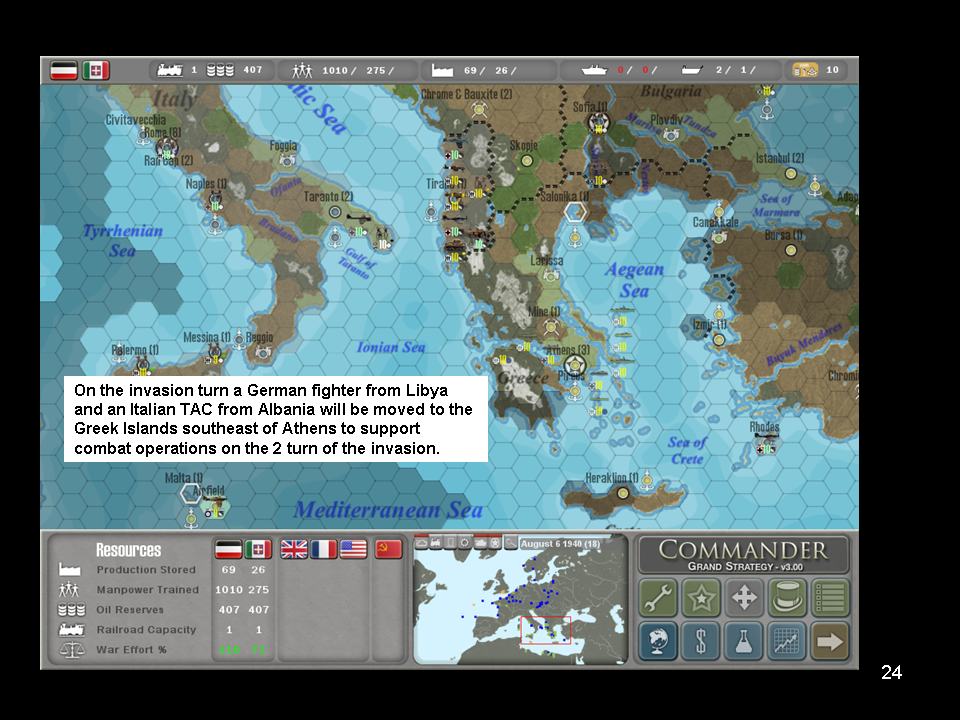Image resolution: width=960 pixels, height=720 pixels.
Task: Toggle the tank units minimap filter
Action: click(480, 542)
